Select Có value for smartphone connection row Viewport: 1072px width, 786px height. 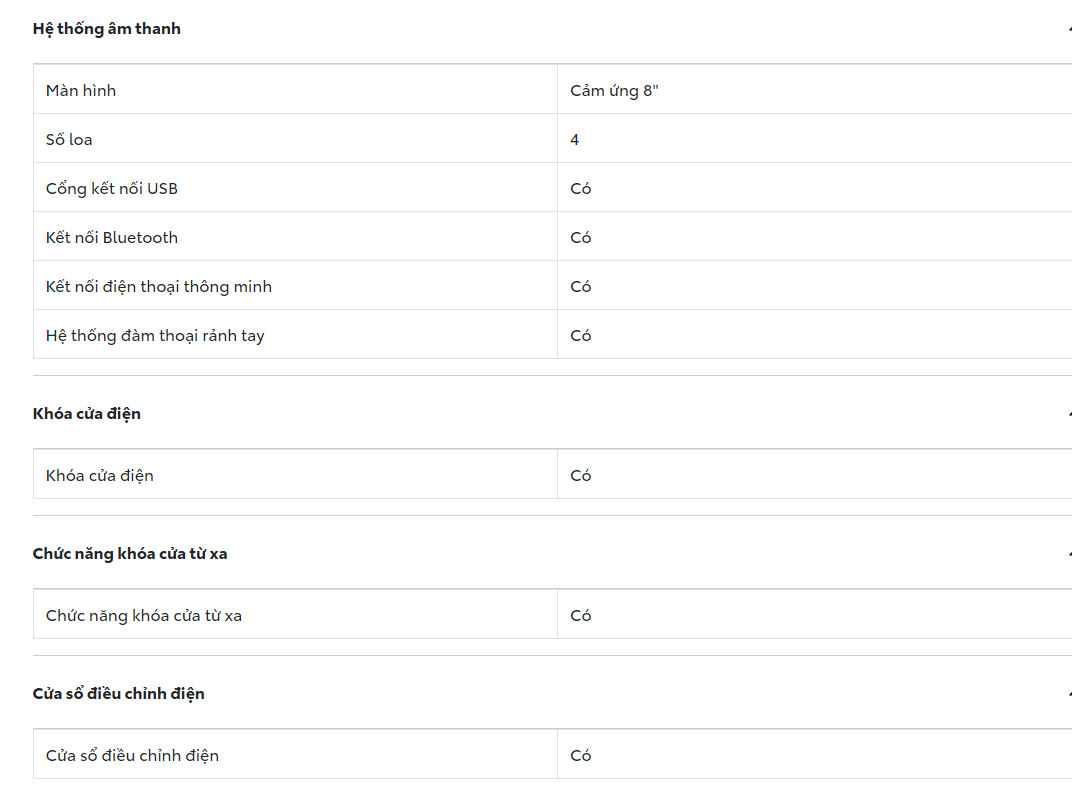point(581,287)
